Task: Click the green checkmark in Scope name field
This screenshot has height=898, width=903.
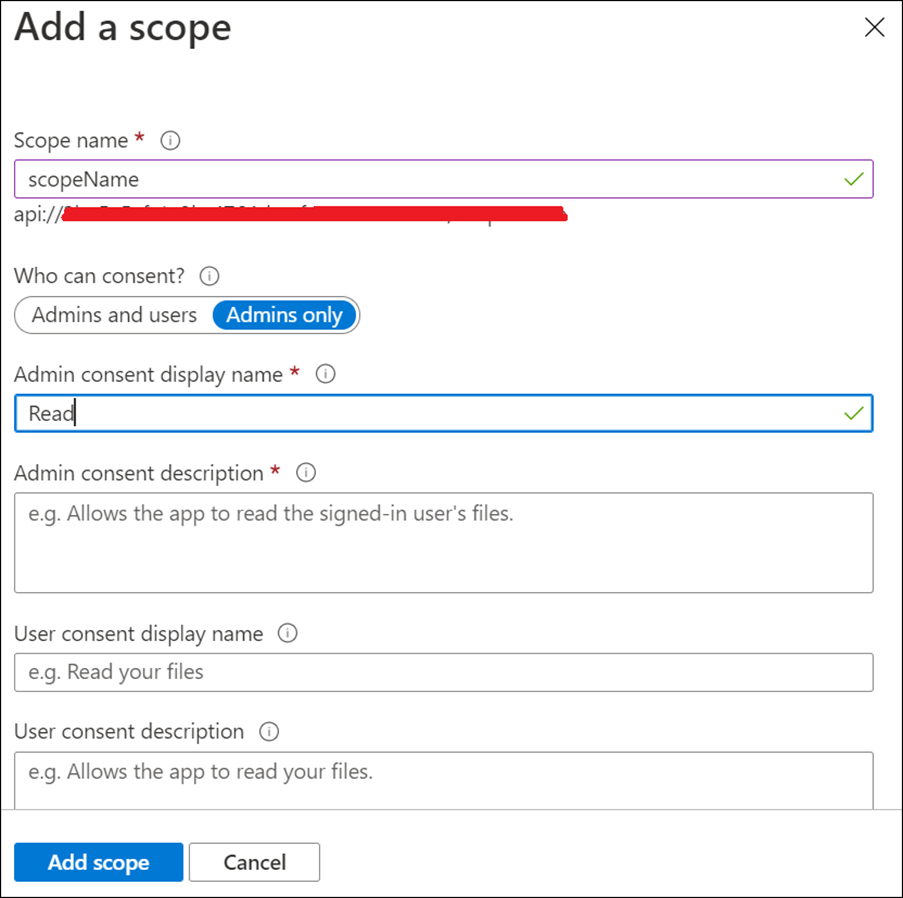Action: 853,180
